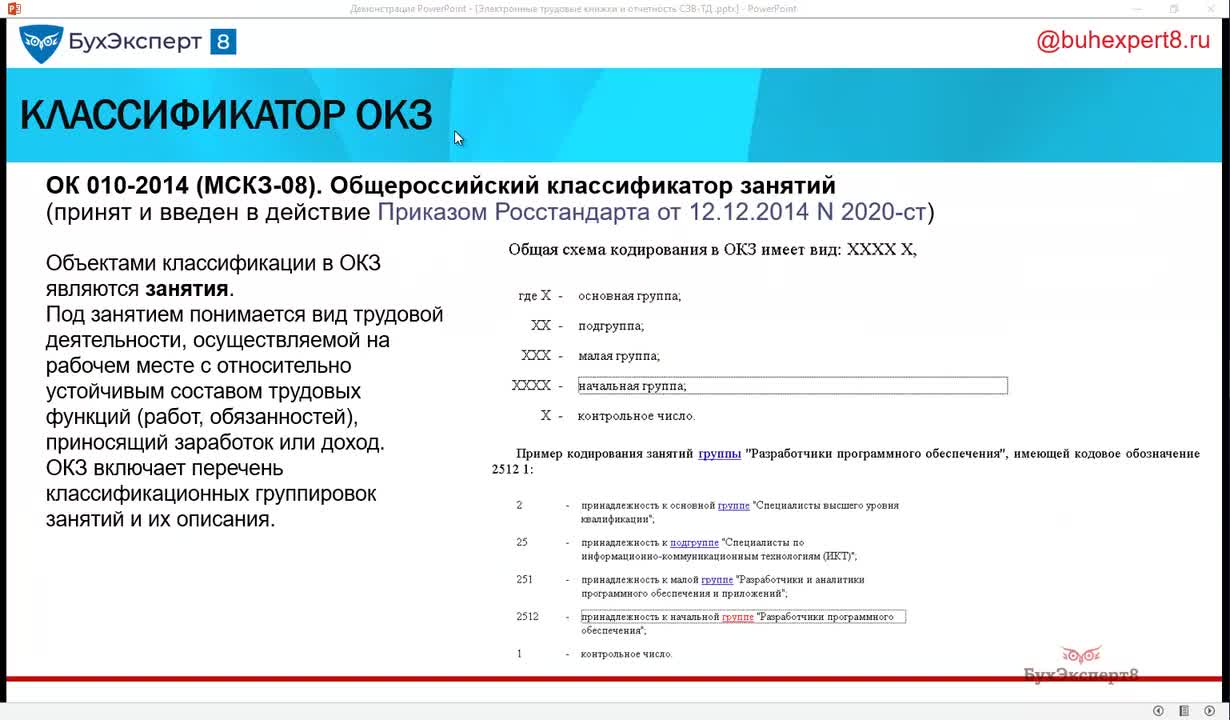Click the red 'группе' link in the начальной row
1230x720 pixels.
[737, 617]
